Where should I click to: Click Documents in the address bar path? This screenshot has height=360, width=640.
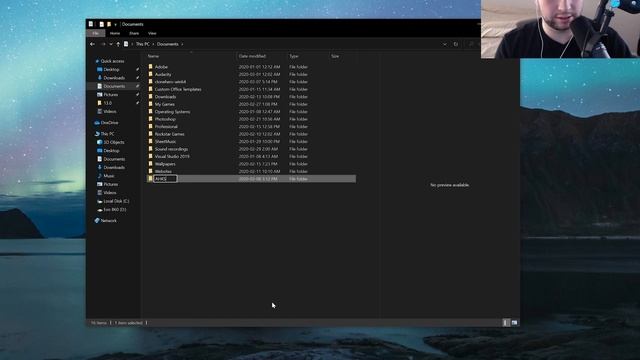168,44
